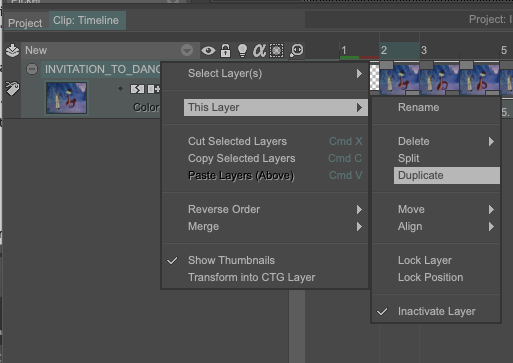Choose Paste Layers (Above)
This screenshot has width=513, height=363.
click(x=276, y=175)
